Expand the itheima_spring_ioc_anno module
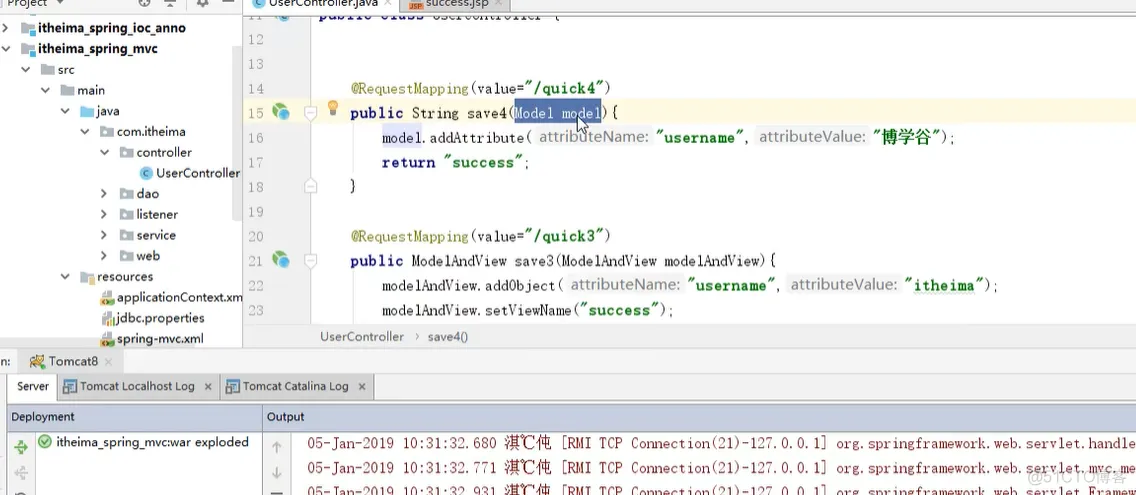Image resolution: width=1136 pixels, height=495 pixels. pos(6,28)
